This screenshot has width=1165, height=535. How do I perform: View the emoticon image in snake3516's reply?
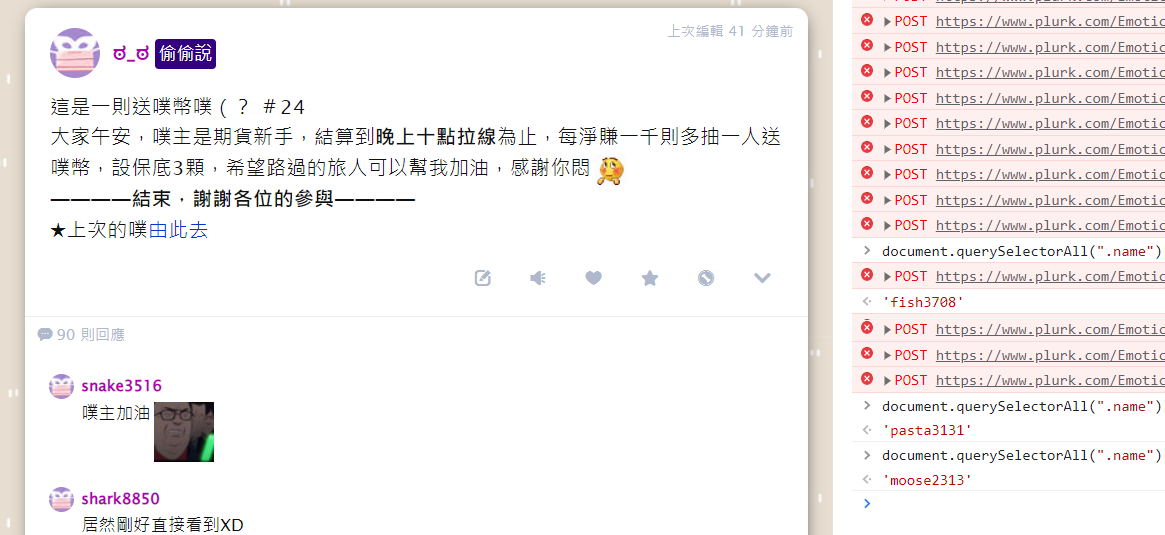[x=184, y=432]
